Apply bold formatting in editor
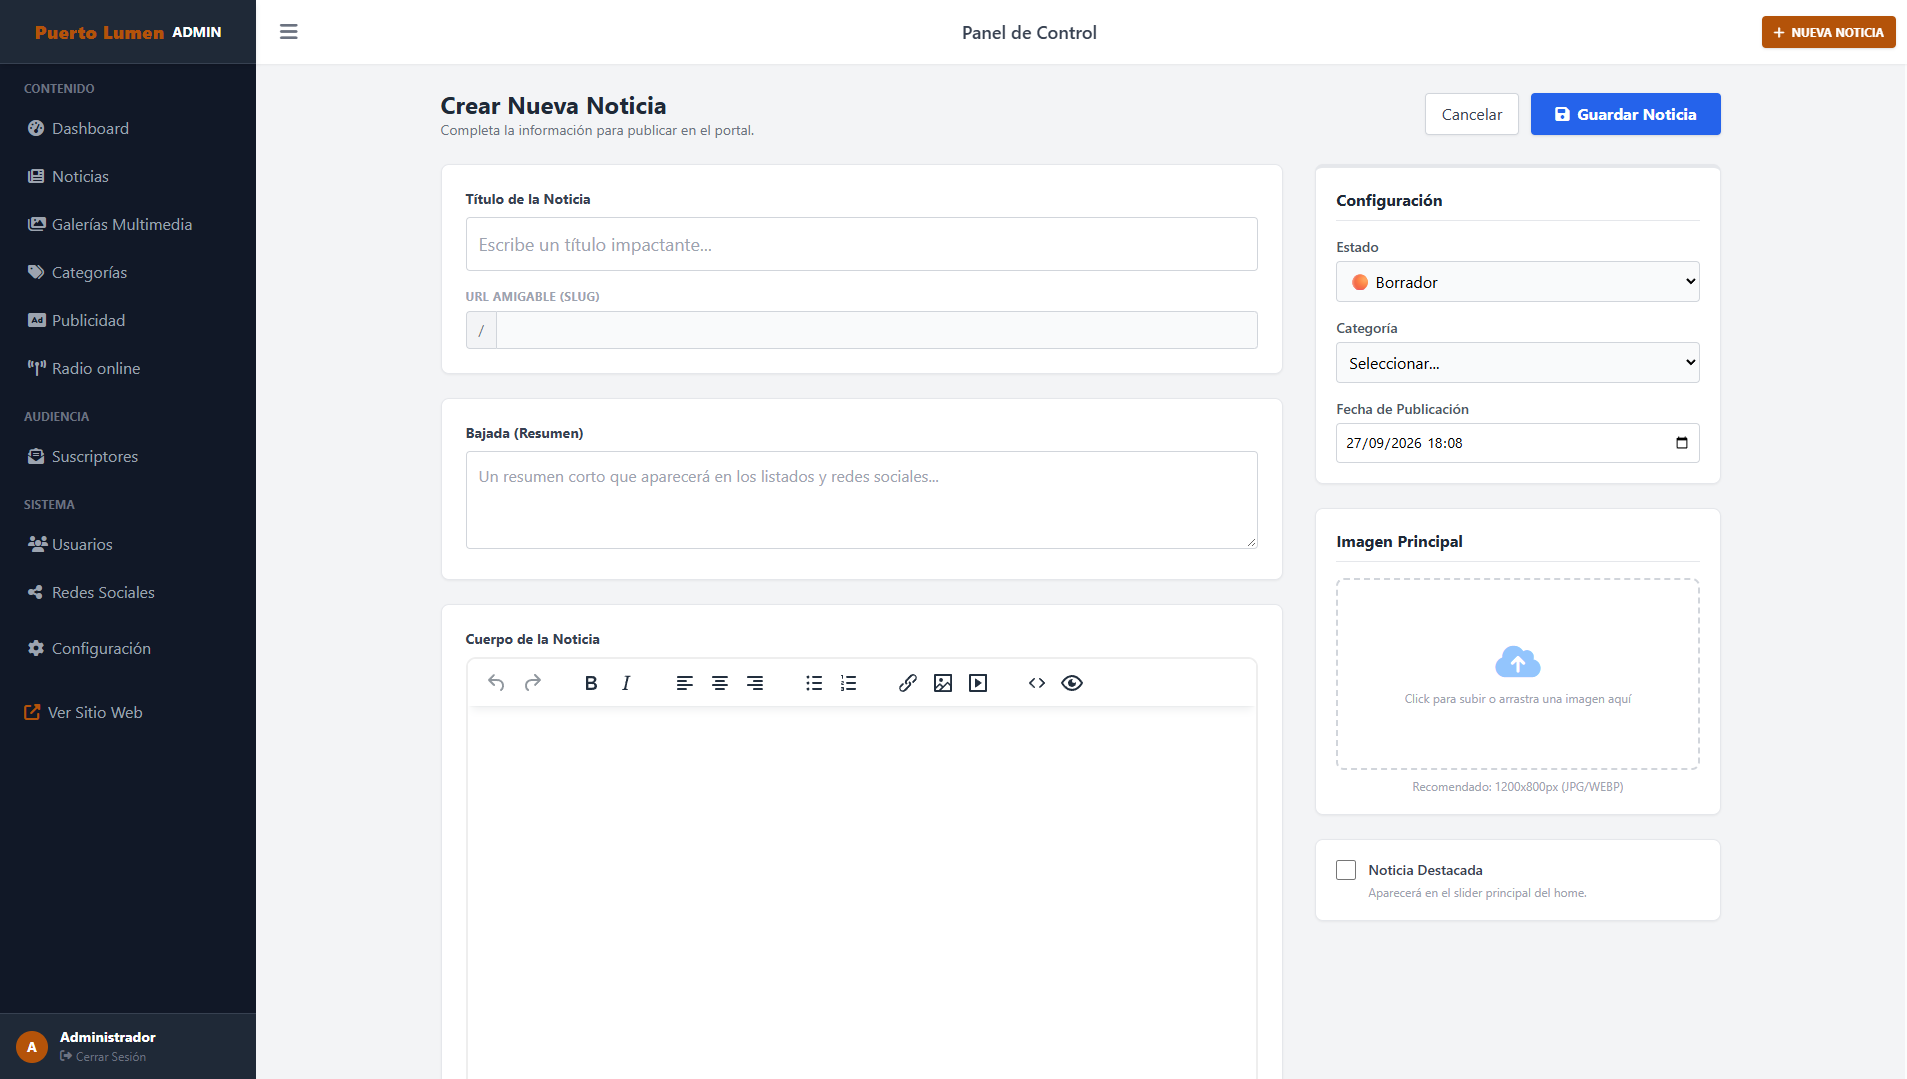 pyautogui.click(x=591, y=683)
